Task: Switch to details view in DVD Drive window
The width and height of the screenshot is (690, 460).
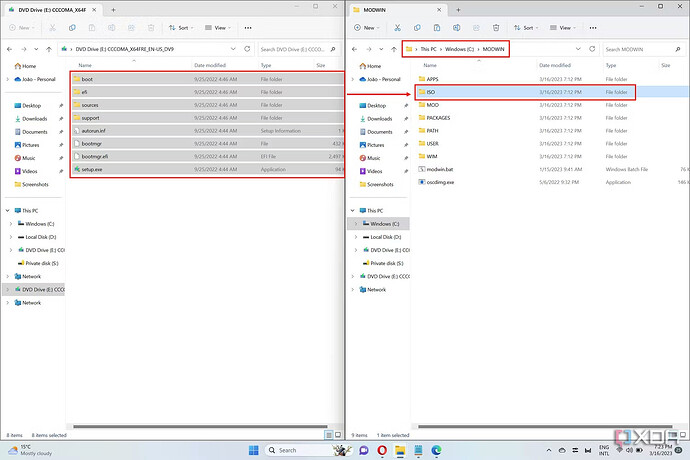Action: [x=329, y=435]
